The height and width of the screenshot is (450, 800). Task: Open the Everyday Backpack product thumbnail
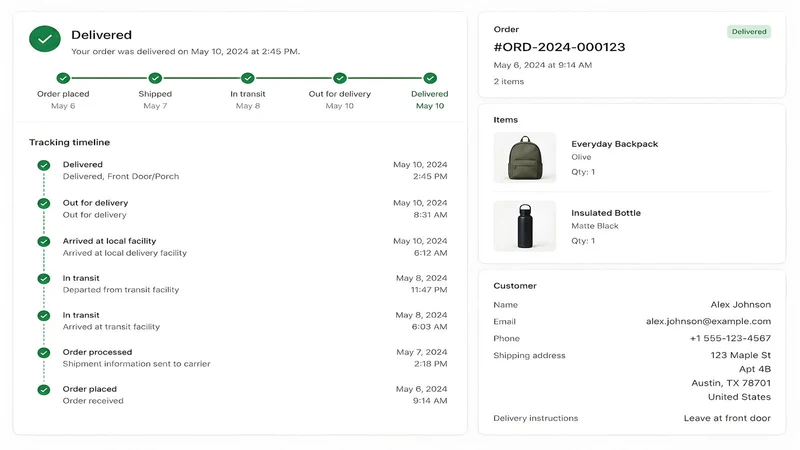524,158
